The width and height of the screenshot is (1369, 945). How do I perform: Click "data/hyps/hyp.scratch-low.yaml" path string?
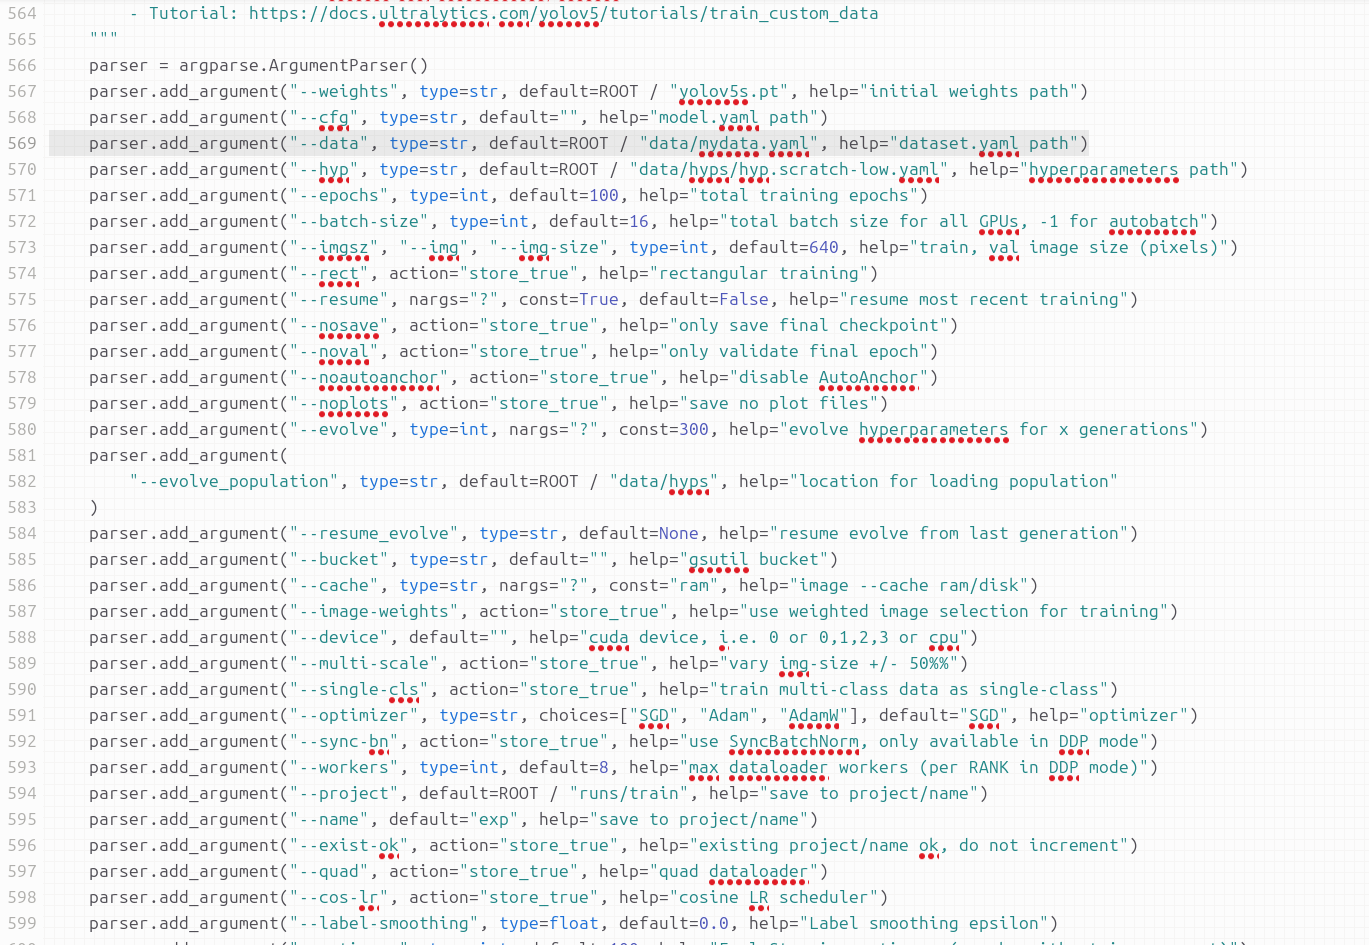coord(789,169)
